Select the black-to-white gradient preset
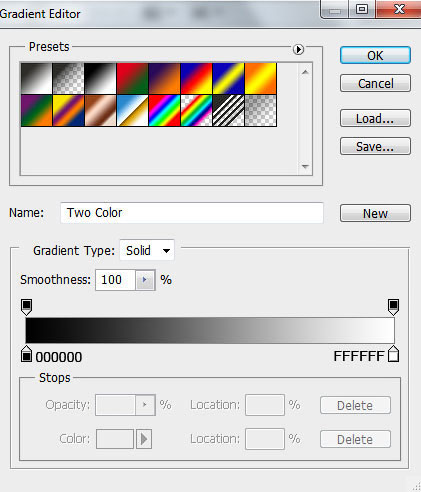This screenshot has height=492, width=421. tap(101, 79)
